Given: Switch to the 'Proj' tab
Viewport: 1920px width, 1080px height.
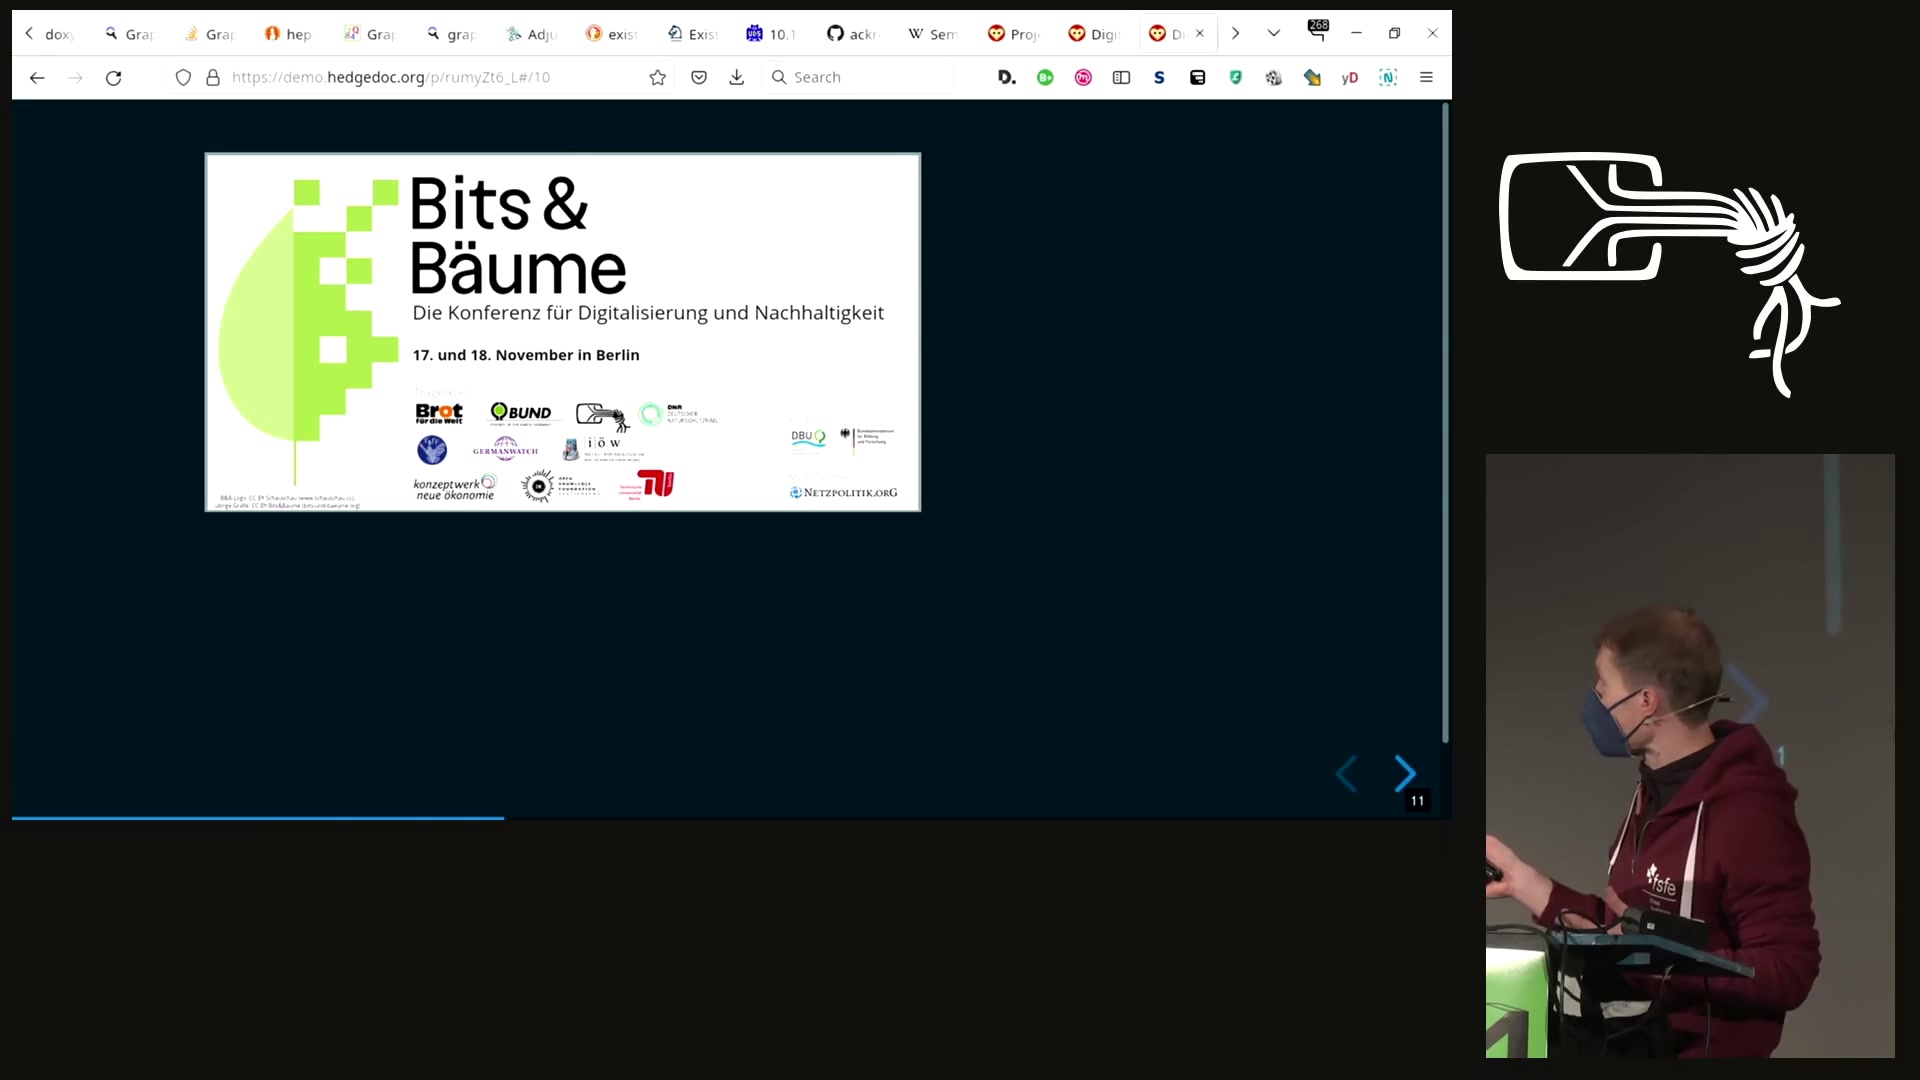Looking at the screenshot, I should click(x=1012, y=34).
